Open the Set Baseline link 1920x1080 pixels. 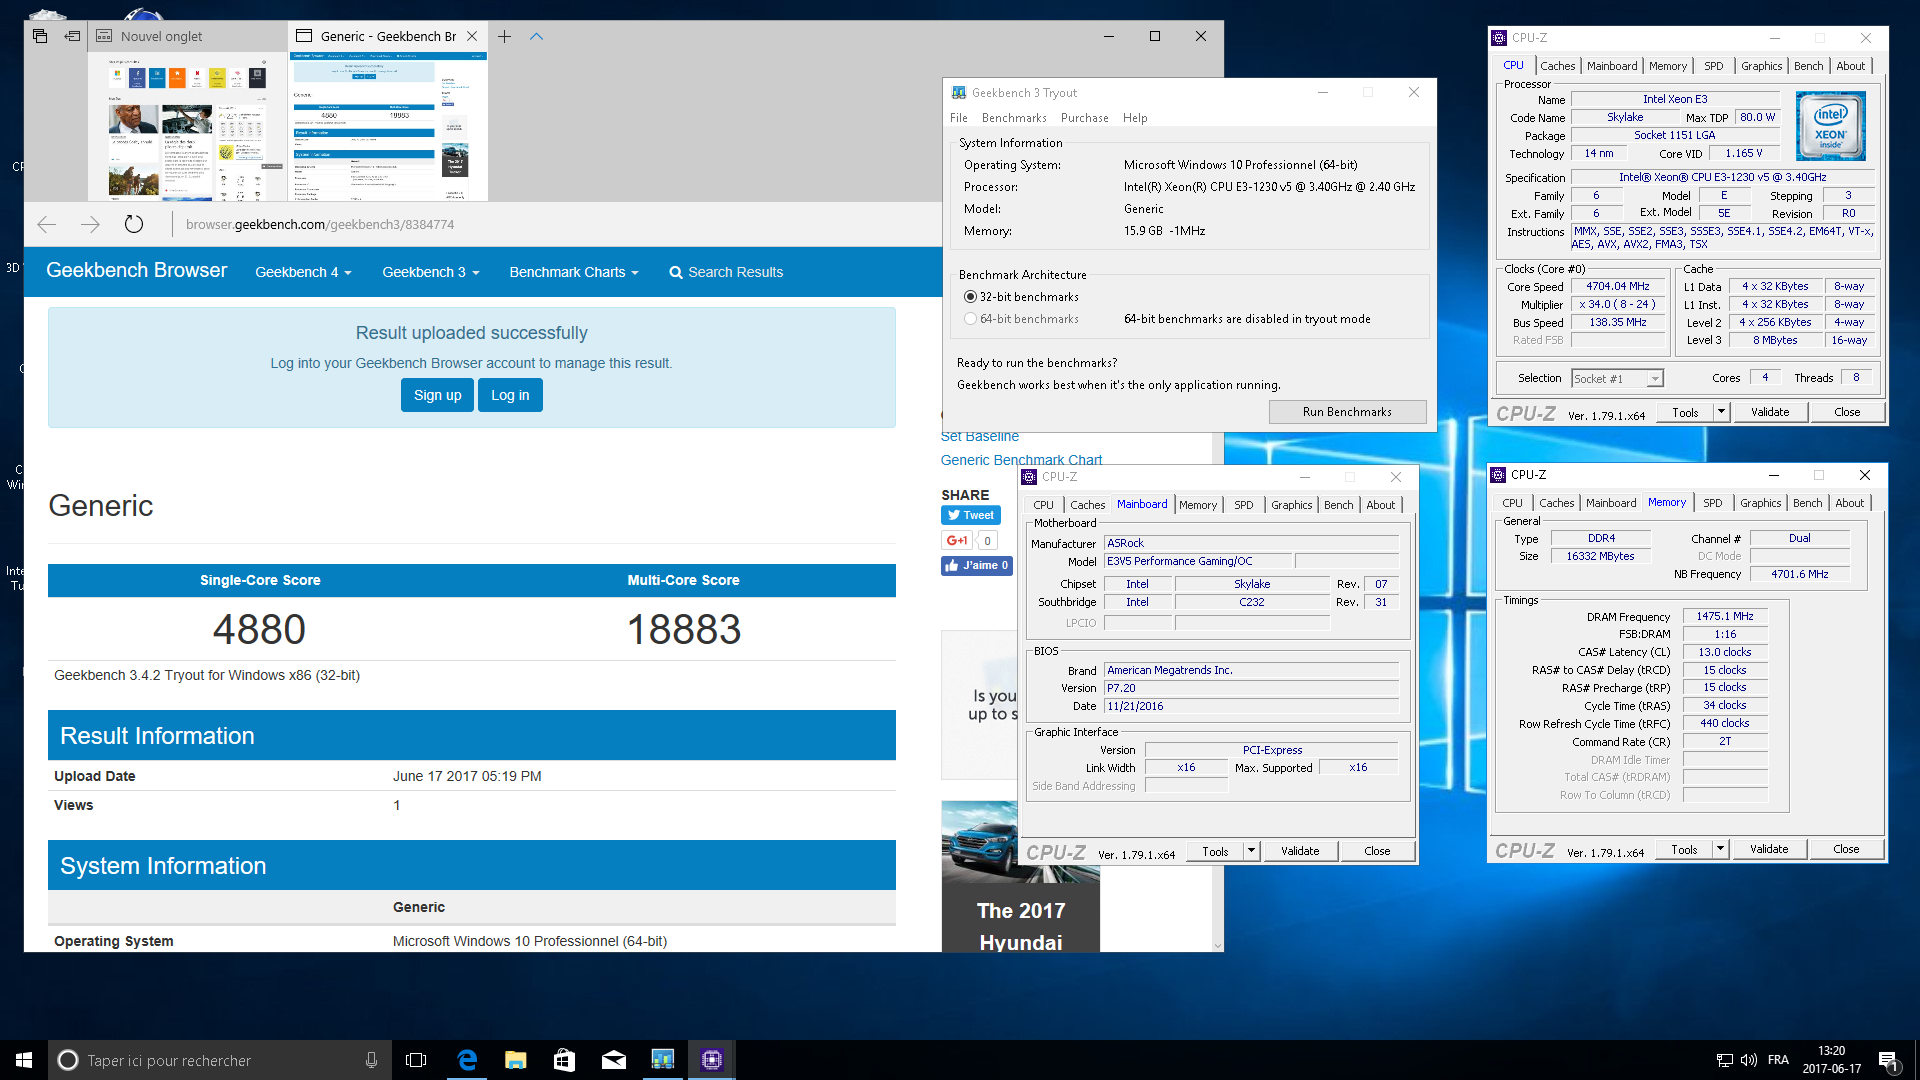coord(980,437)
